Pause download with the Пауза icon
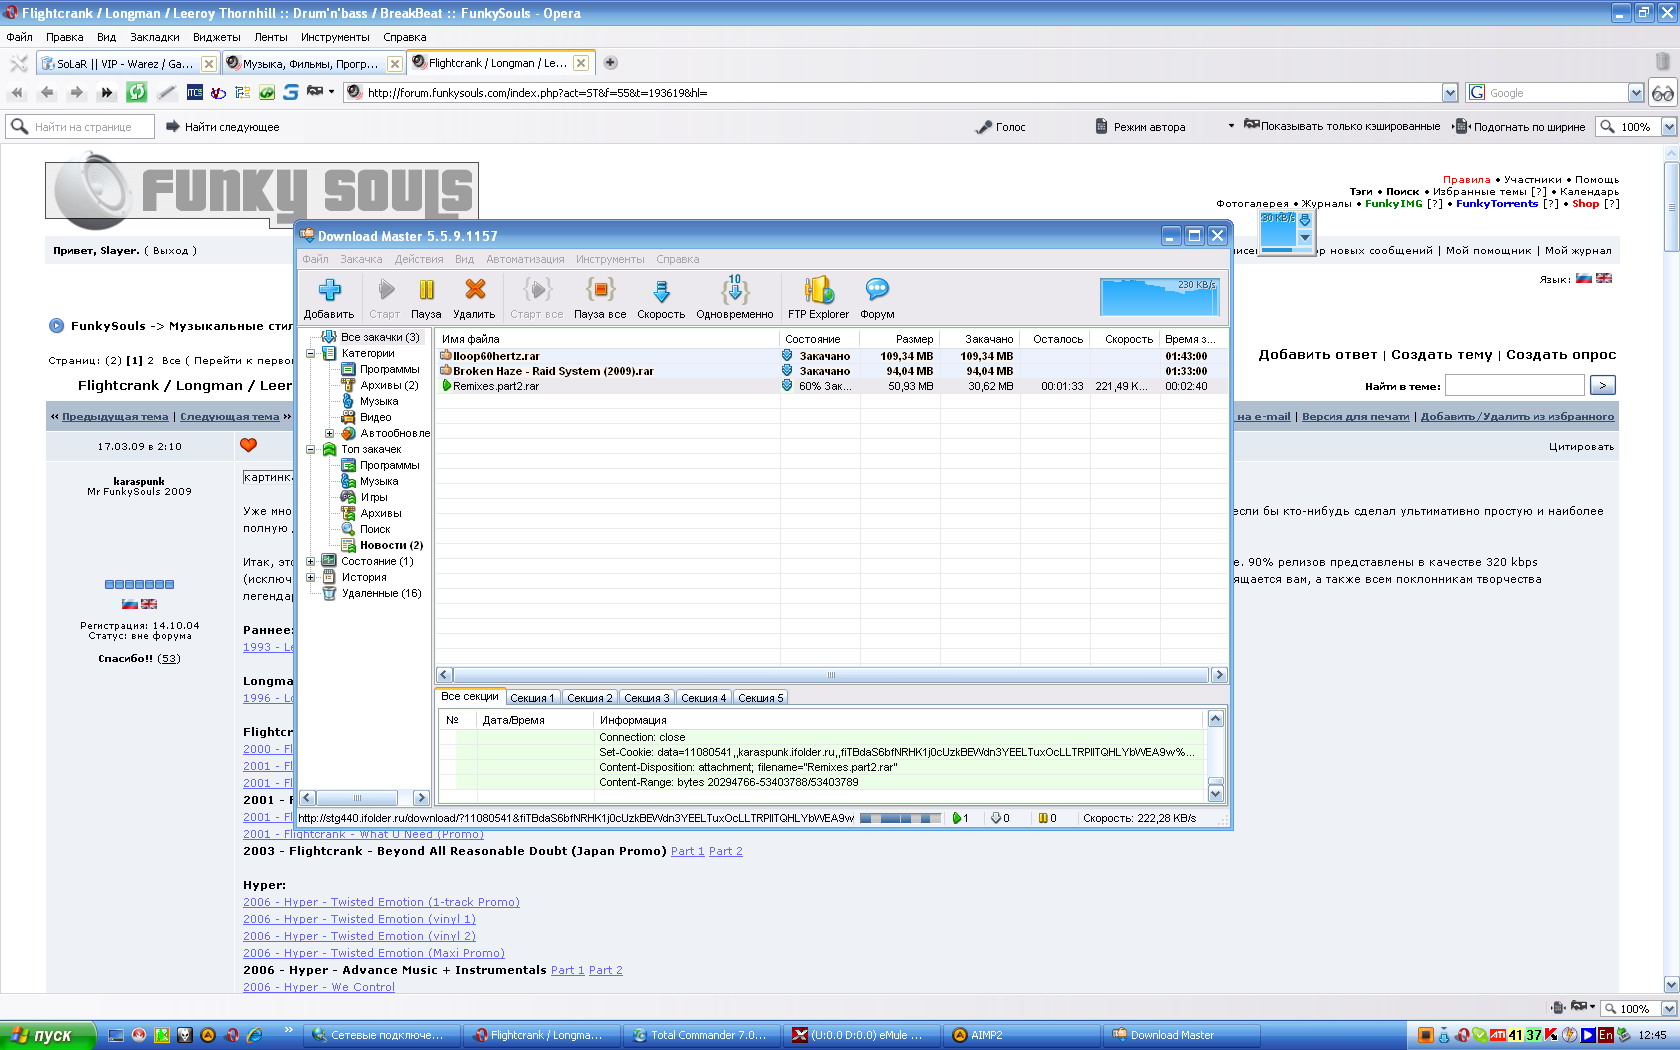Image resolution: width=1680 pixels, height=1050 pixels. 426,291
